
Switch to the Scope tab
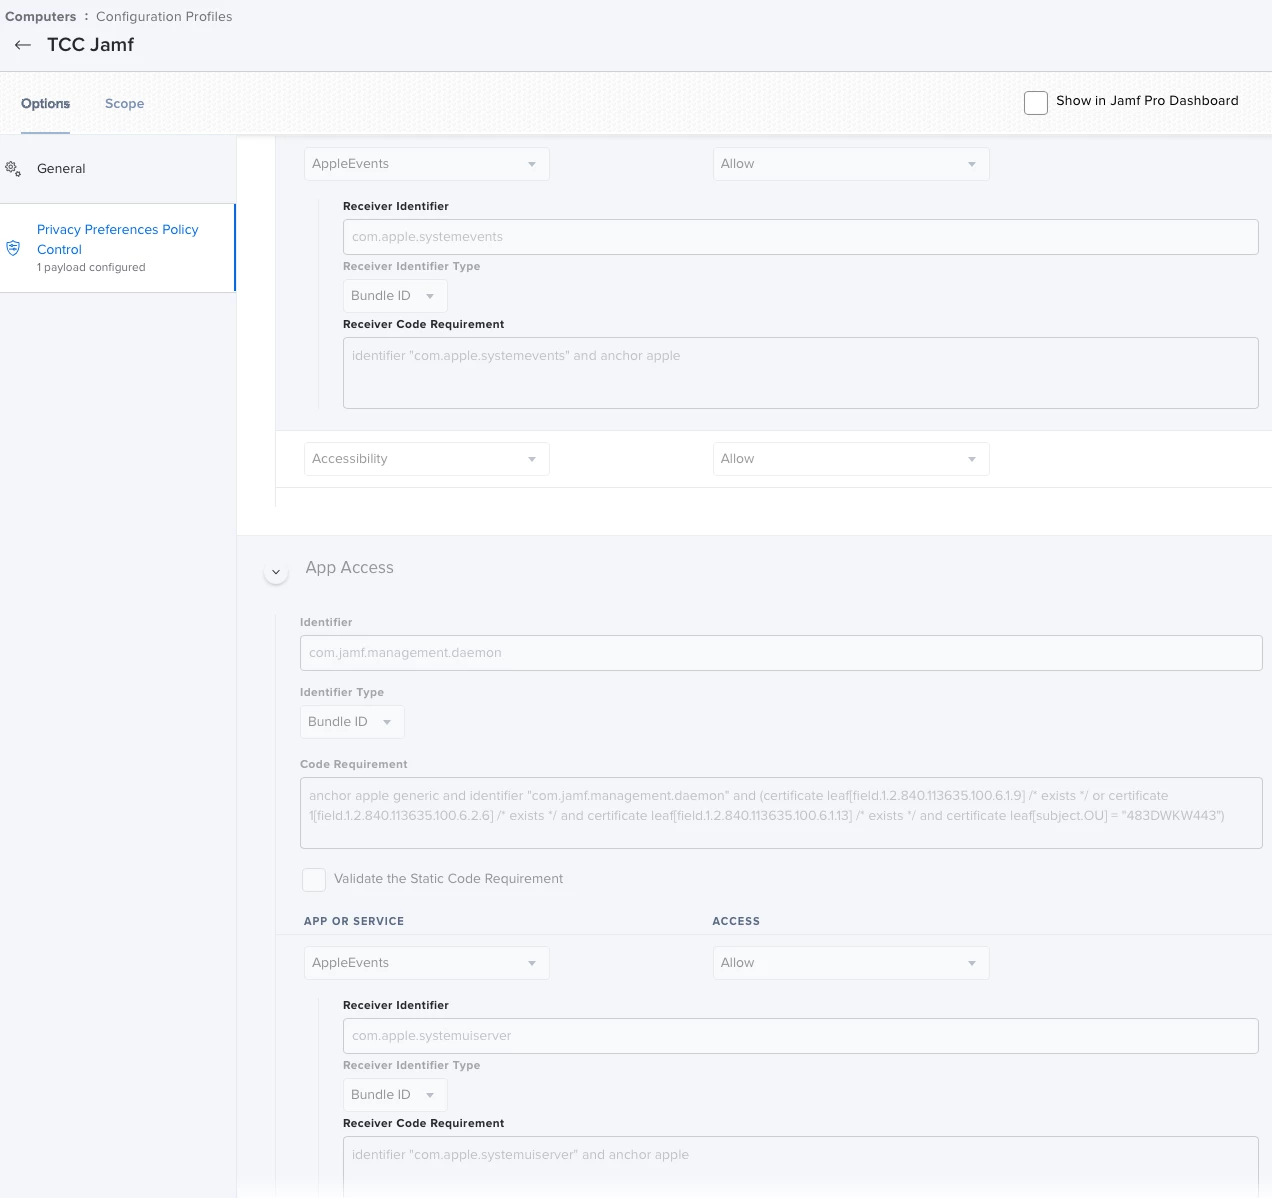tap(124, 103)
